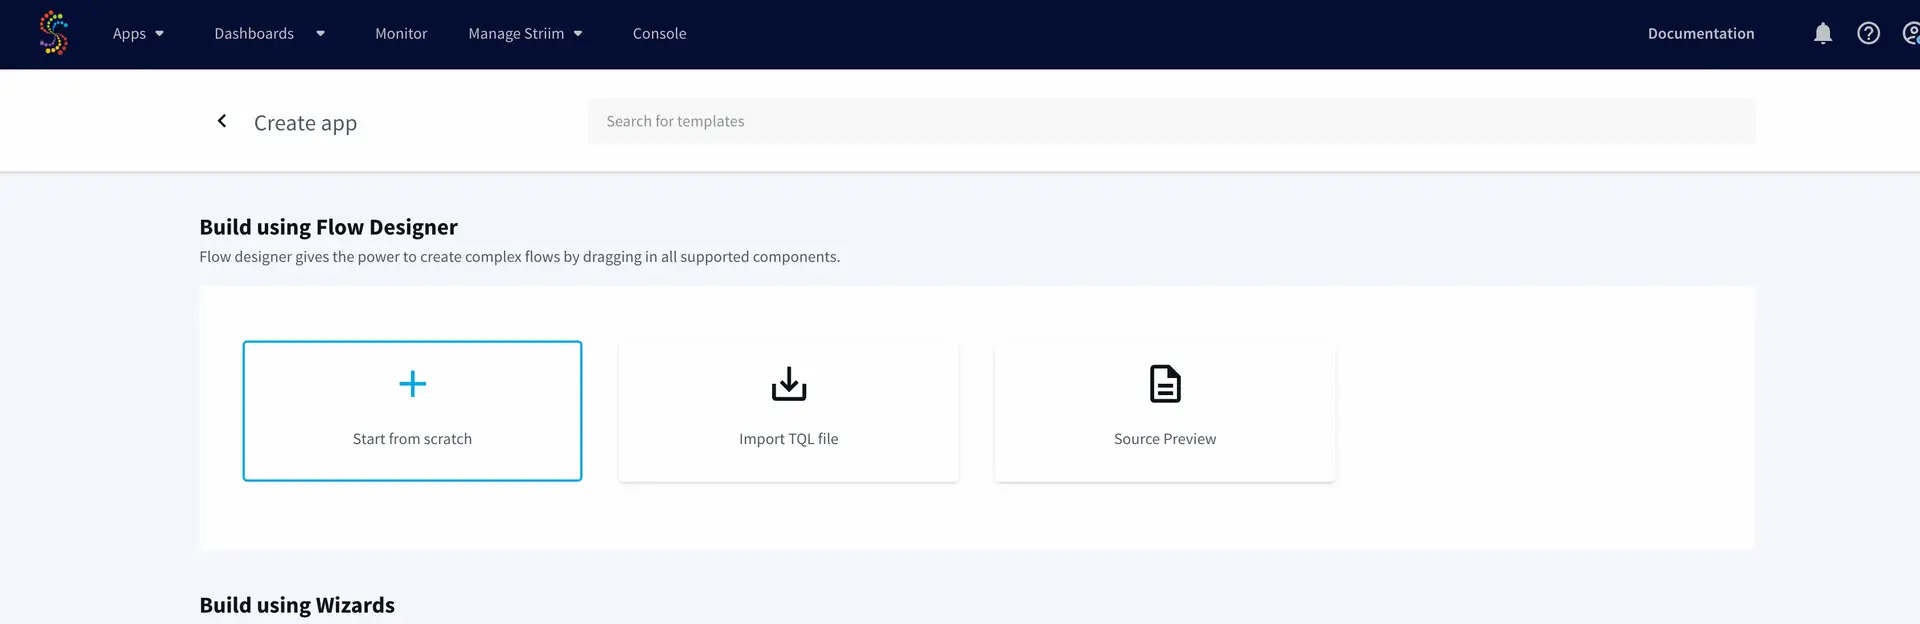The height and width of the screenshot is (624, 1920).
Task: Open the Documentation link
Action: pos(1700,34)
